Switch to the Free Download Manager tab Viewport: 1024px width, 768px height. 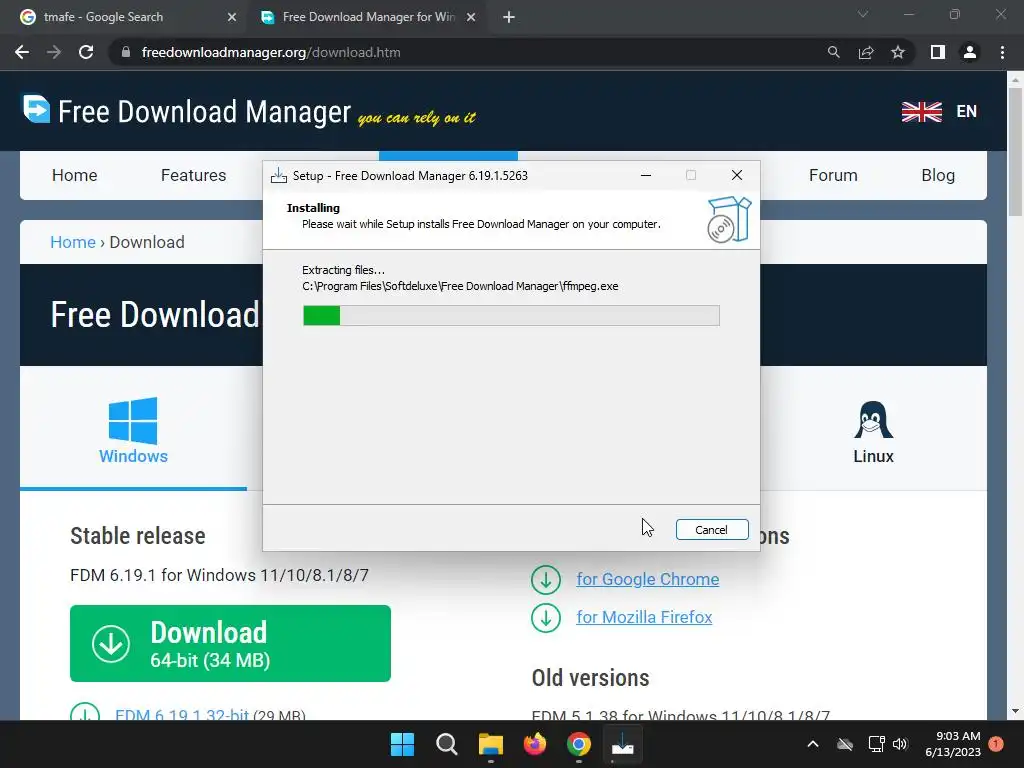pos(366,17)
